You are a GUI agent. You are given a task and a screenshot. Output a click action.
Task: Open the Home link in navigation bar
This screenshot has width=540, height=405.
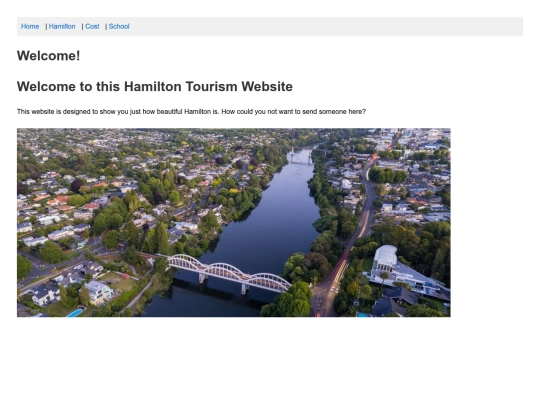[30, 27]
